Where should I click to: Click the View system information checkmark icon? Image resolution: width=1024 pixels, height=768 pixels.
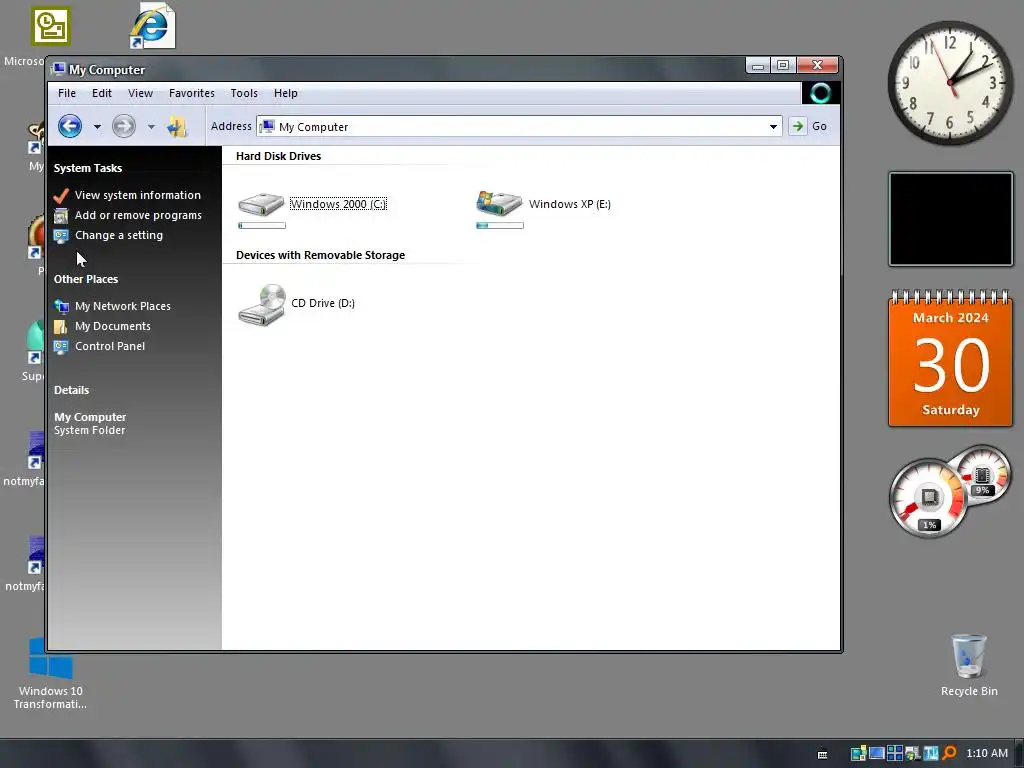coord(61,195)
